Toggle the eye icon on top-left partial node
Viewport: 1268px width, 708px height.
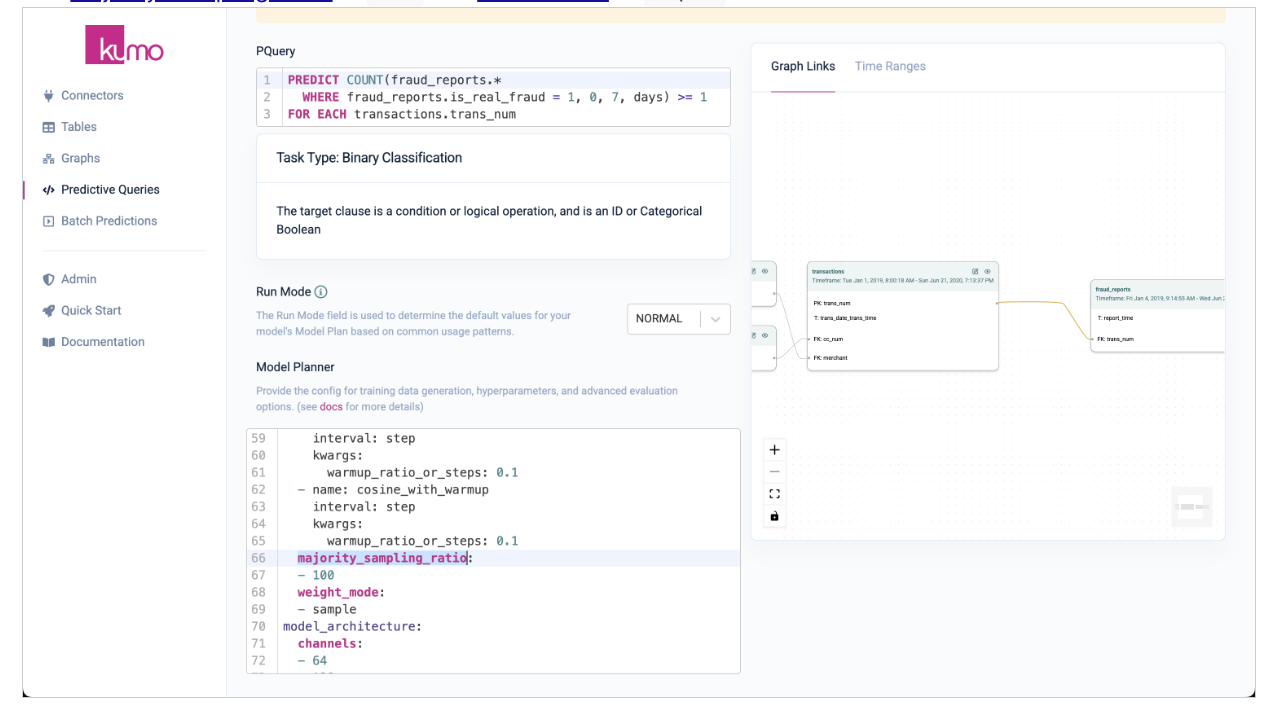pos(765,270)
